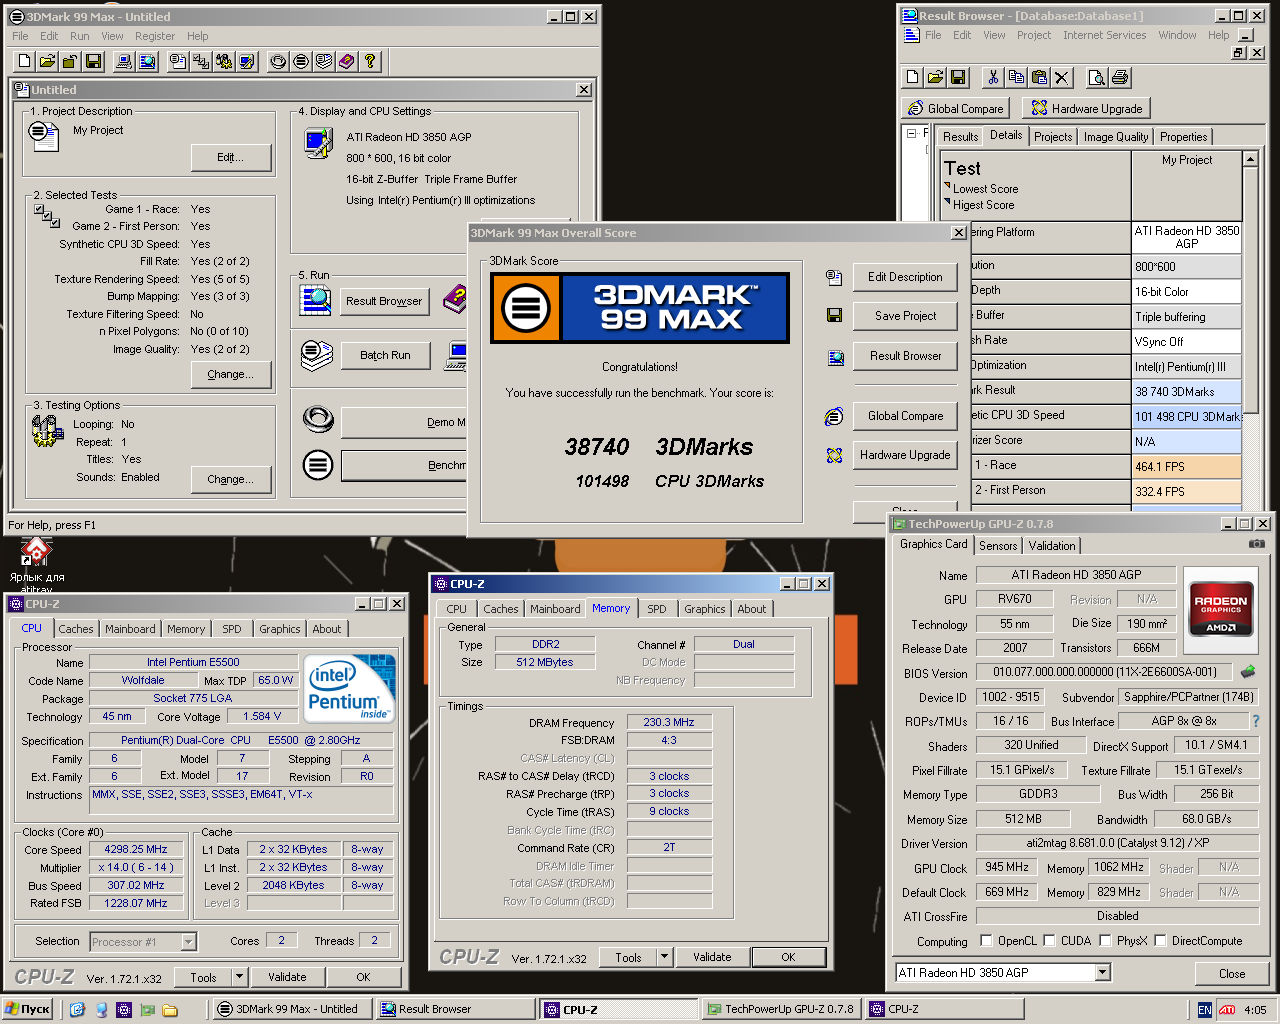Click the GPU Clock 945 MHz field in GPU-Z
Viewport: 1280px width, 1024px height.
tap(1006, 868)
